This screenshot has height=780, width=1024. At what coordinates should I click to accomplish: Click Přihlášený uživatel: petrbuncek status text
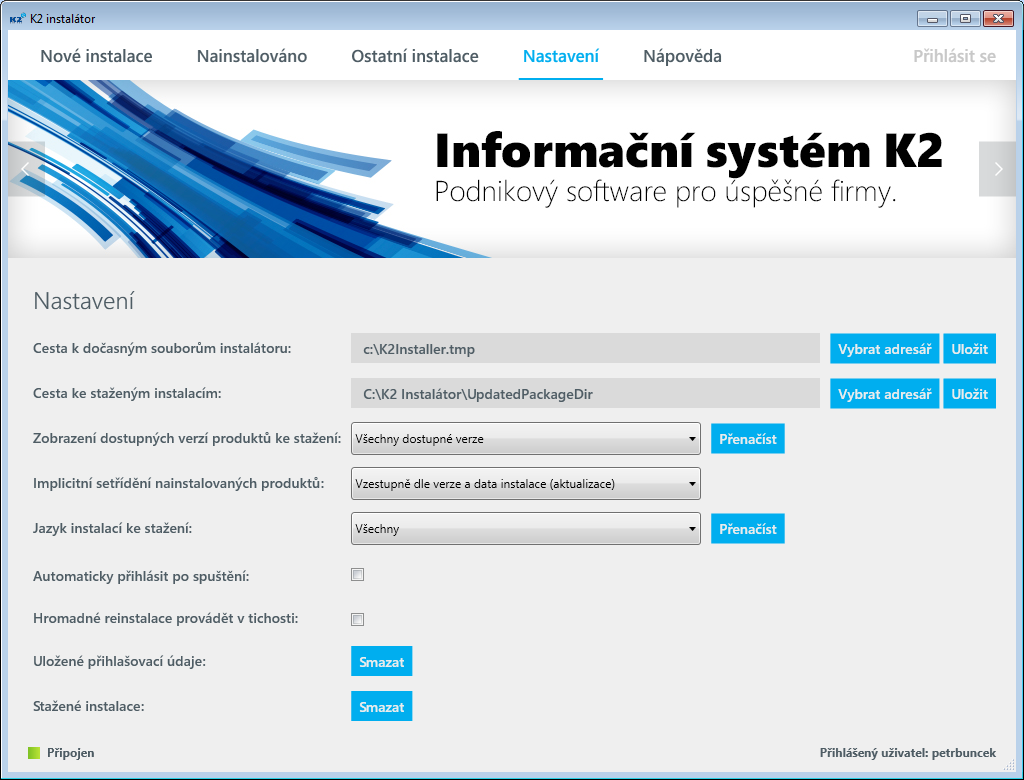[x=908, y=753]
